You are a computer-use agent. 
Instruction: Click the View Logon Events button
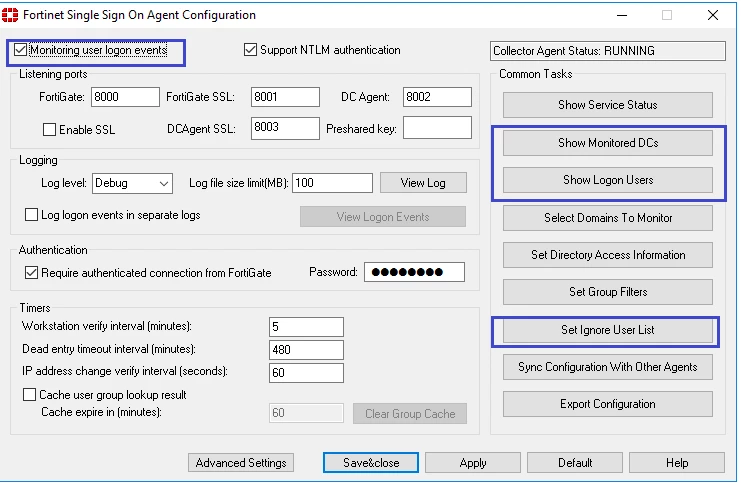(383, 216)
